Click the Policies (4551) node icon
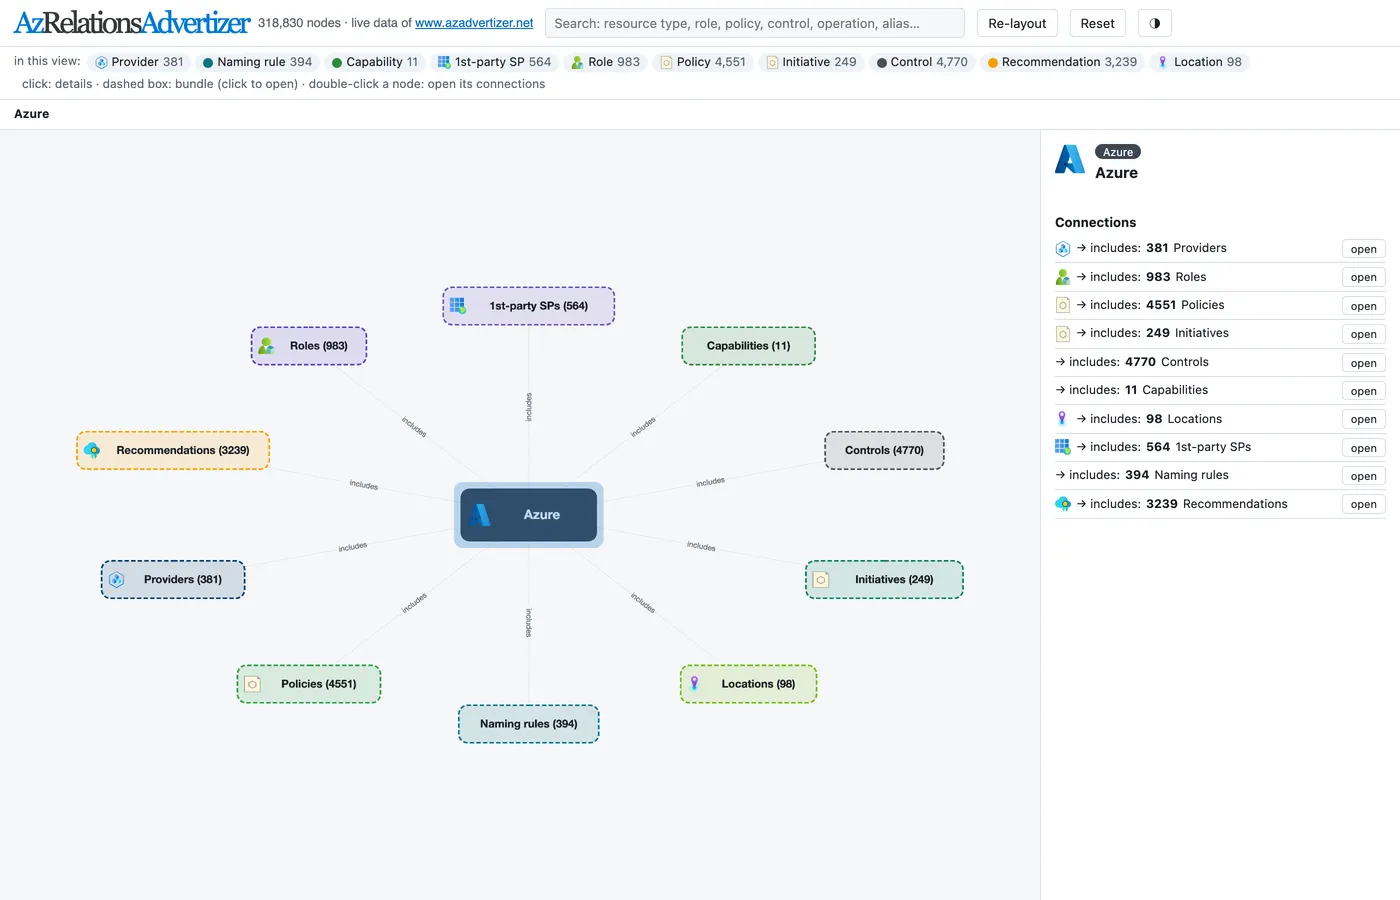This screenshot has height=900, width=1400. tap(252, 684)
